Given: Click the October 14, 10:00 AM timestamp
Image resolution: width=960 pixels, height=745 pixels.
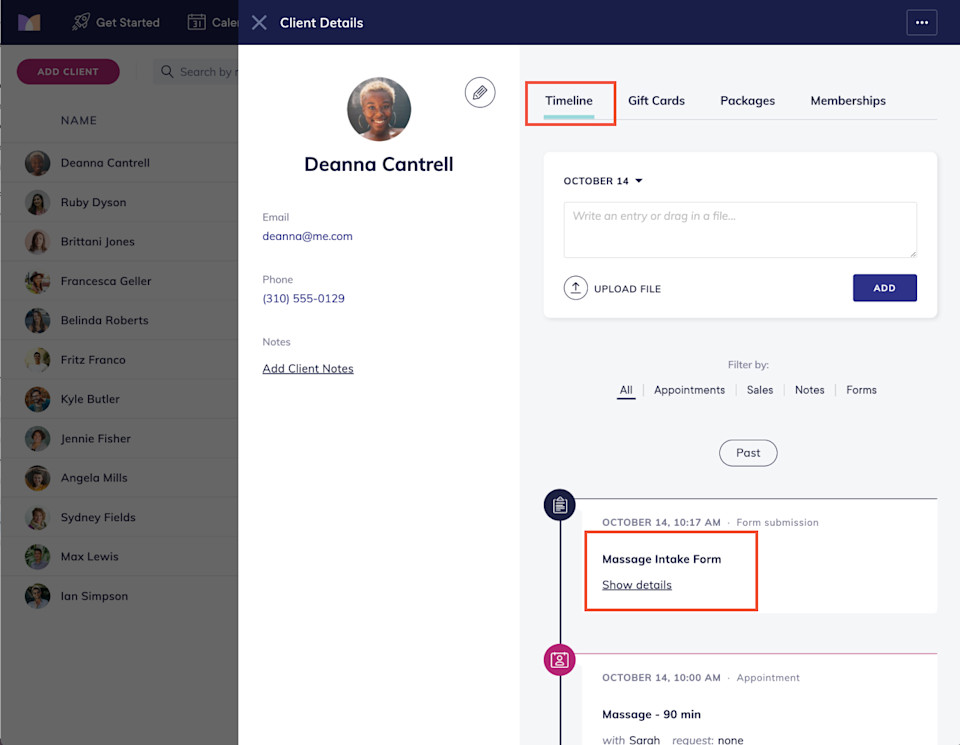Looking at the screenshot, I should [x=661, y=678].
